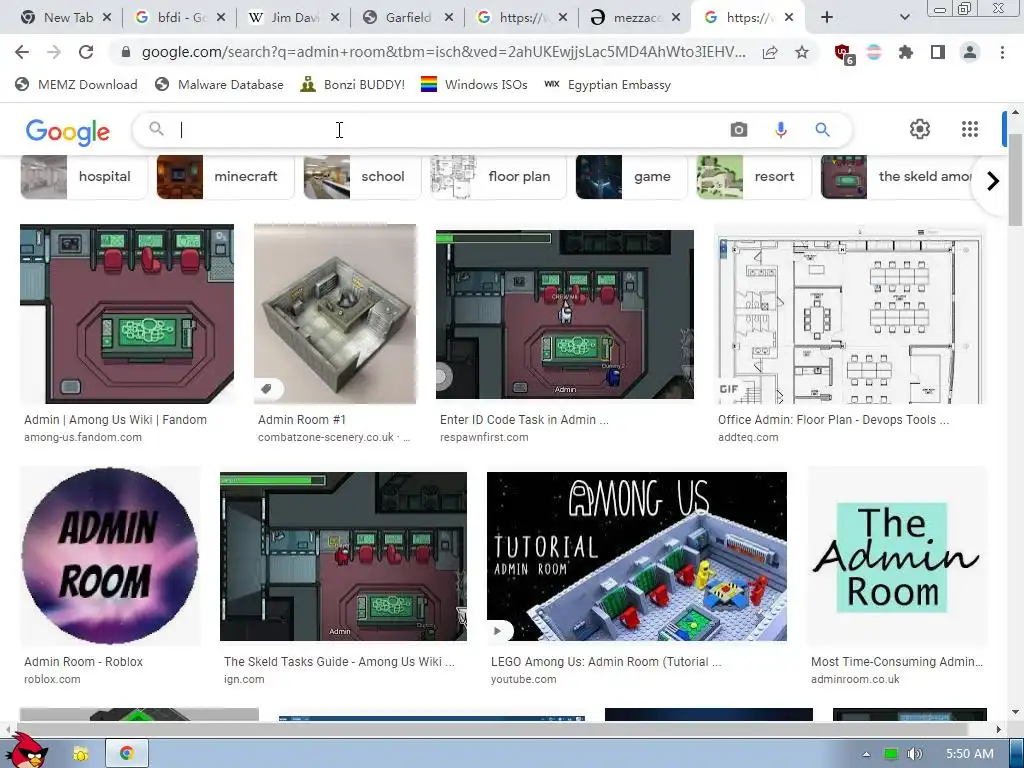Show hidden system tray icons
Viewport: 1024px width, 768px height.
coord(867,754)
